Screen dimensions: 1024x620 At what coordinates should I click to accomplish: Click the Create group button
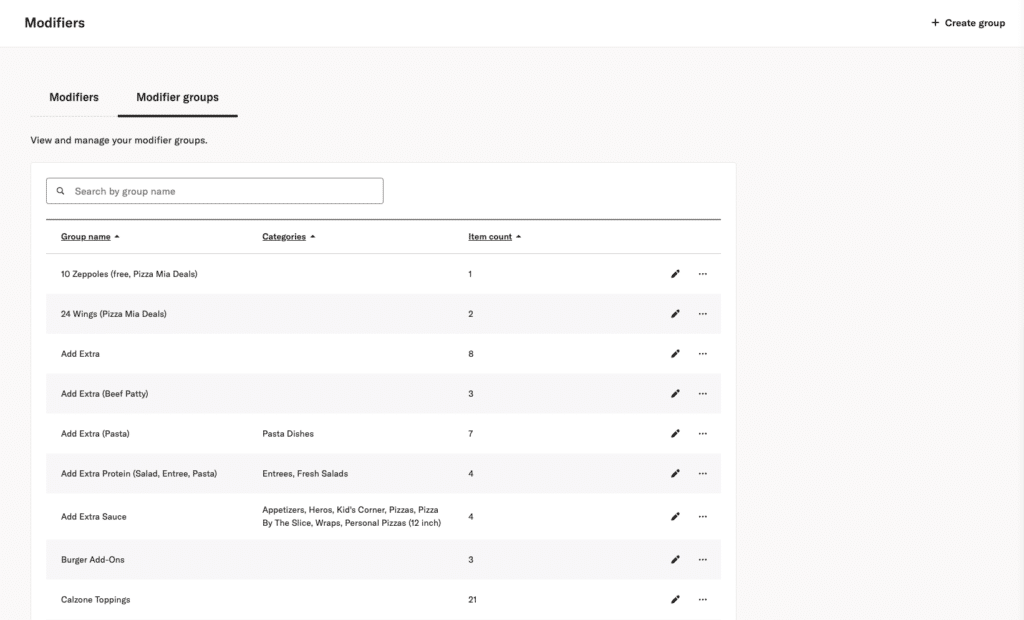click(968, 23)
